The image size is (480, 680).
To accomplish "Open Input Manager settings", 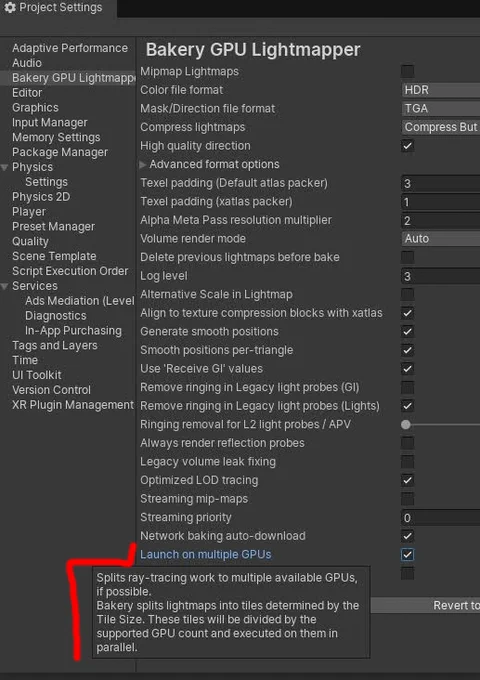I will pyautogui.click(x=50, y=122).
